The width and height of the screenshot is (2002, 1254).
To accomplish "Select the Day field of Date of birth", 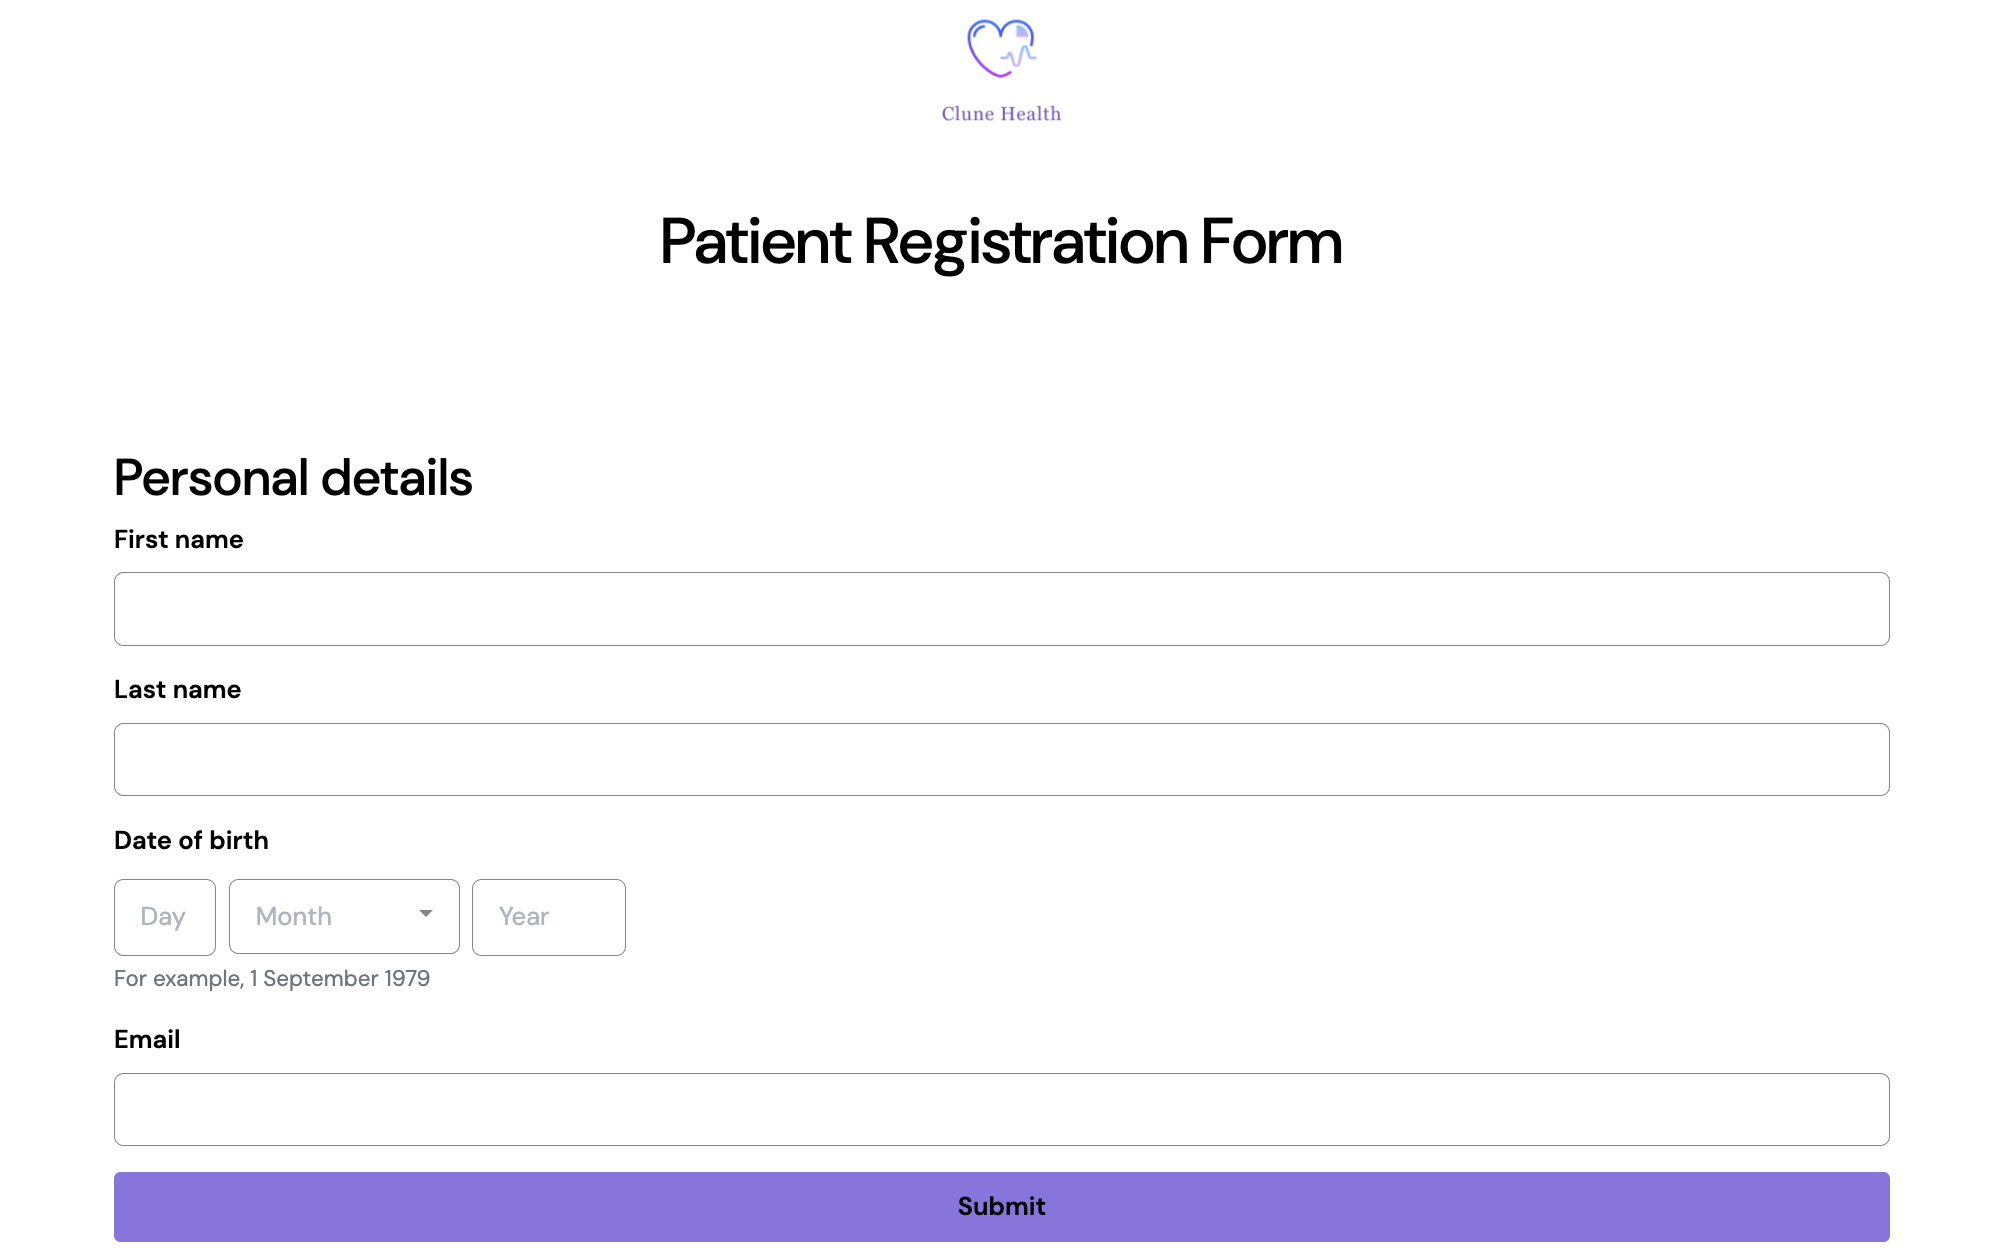I will (165, 917).
